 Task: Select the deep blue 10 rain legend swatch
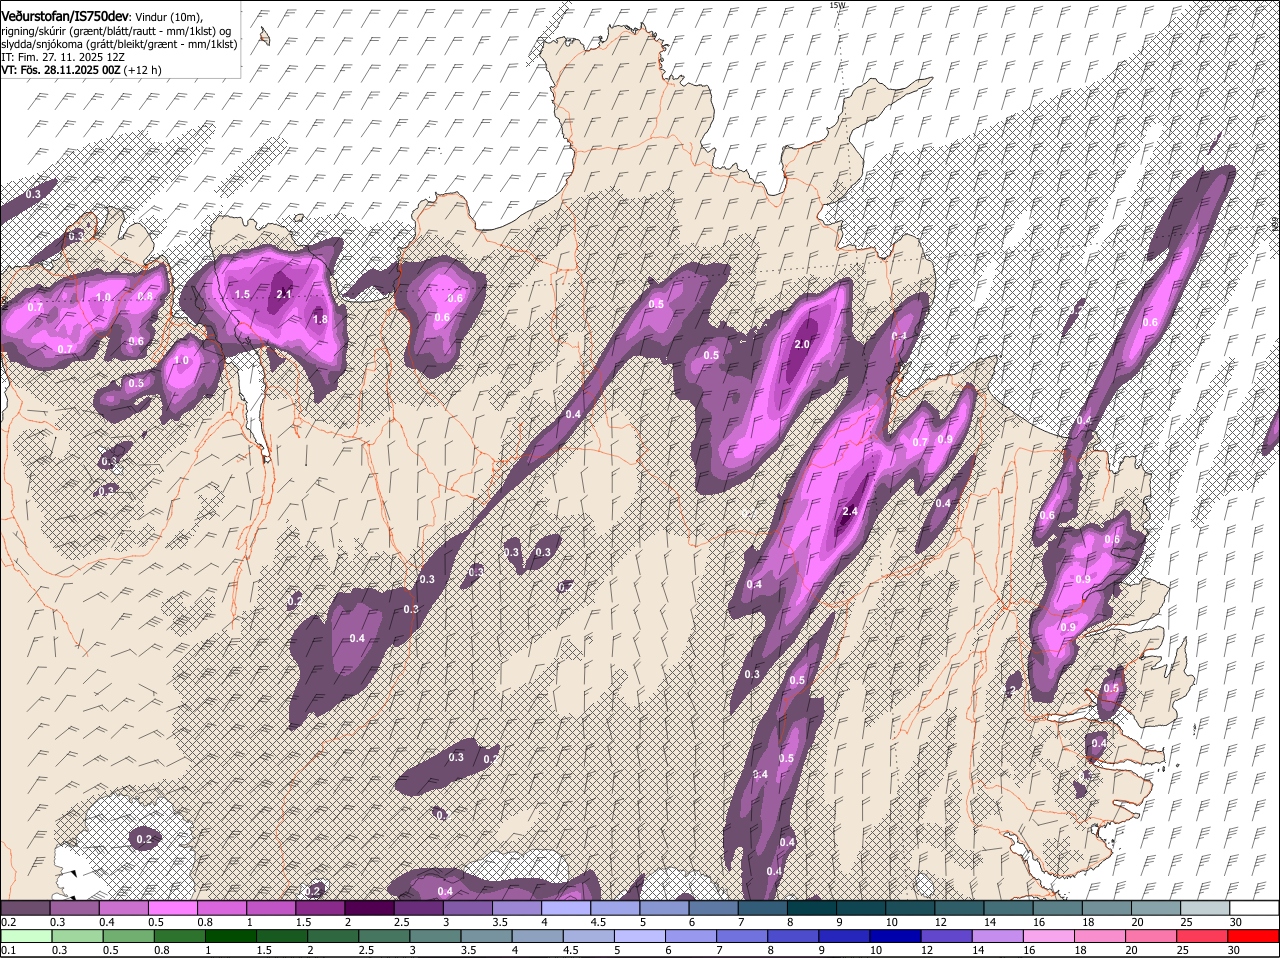pyautogui.click(x=894, y=936)
